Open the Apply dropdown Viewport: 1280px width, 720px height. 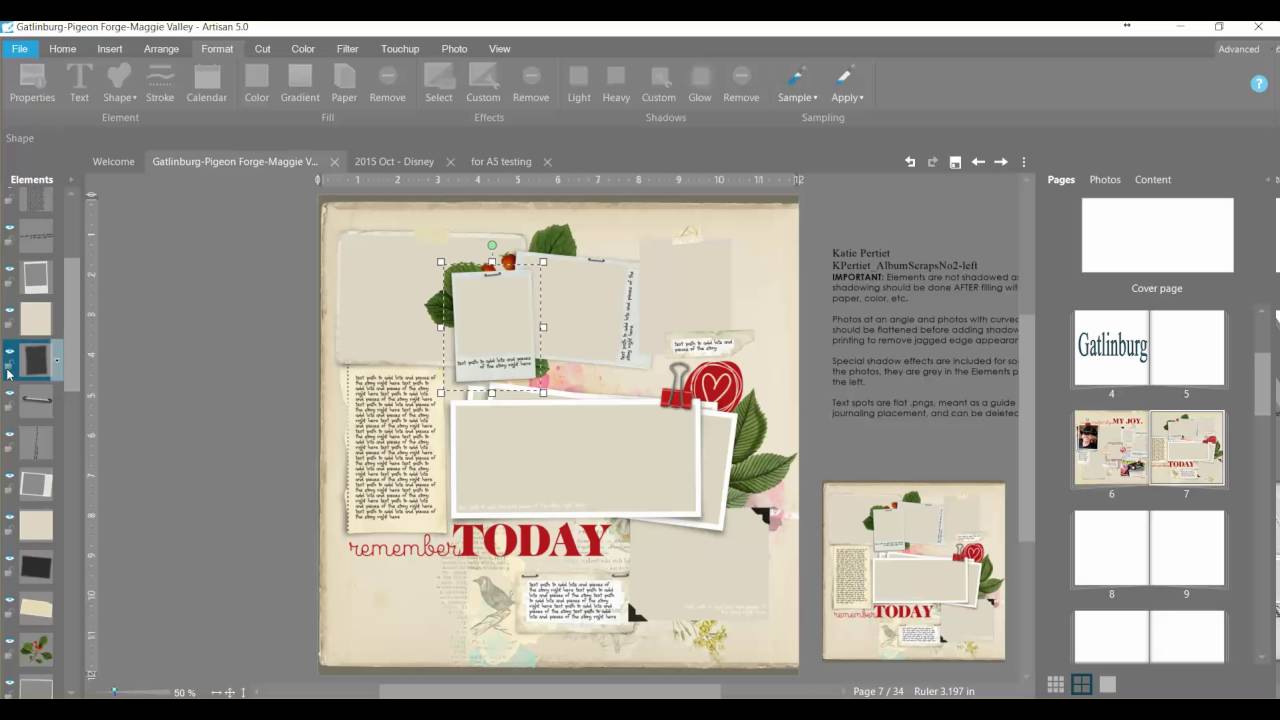point(847,83)
